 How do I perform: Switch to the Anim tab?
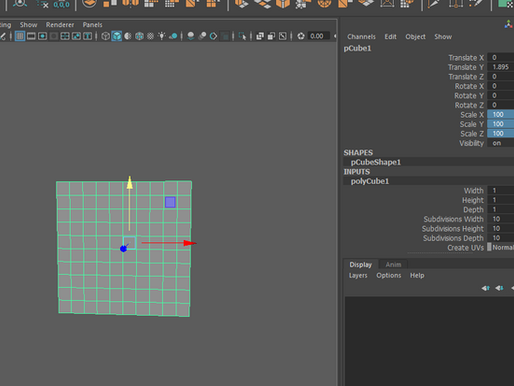click(393, 265)
